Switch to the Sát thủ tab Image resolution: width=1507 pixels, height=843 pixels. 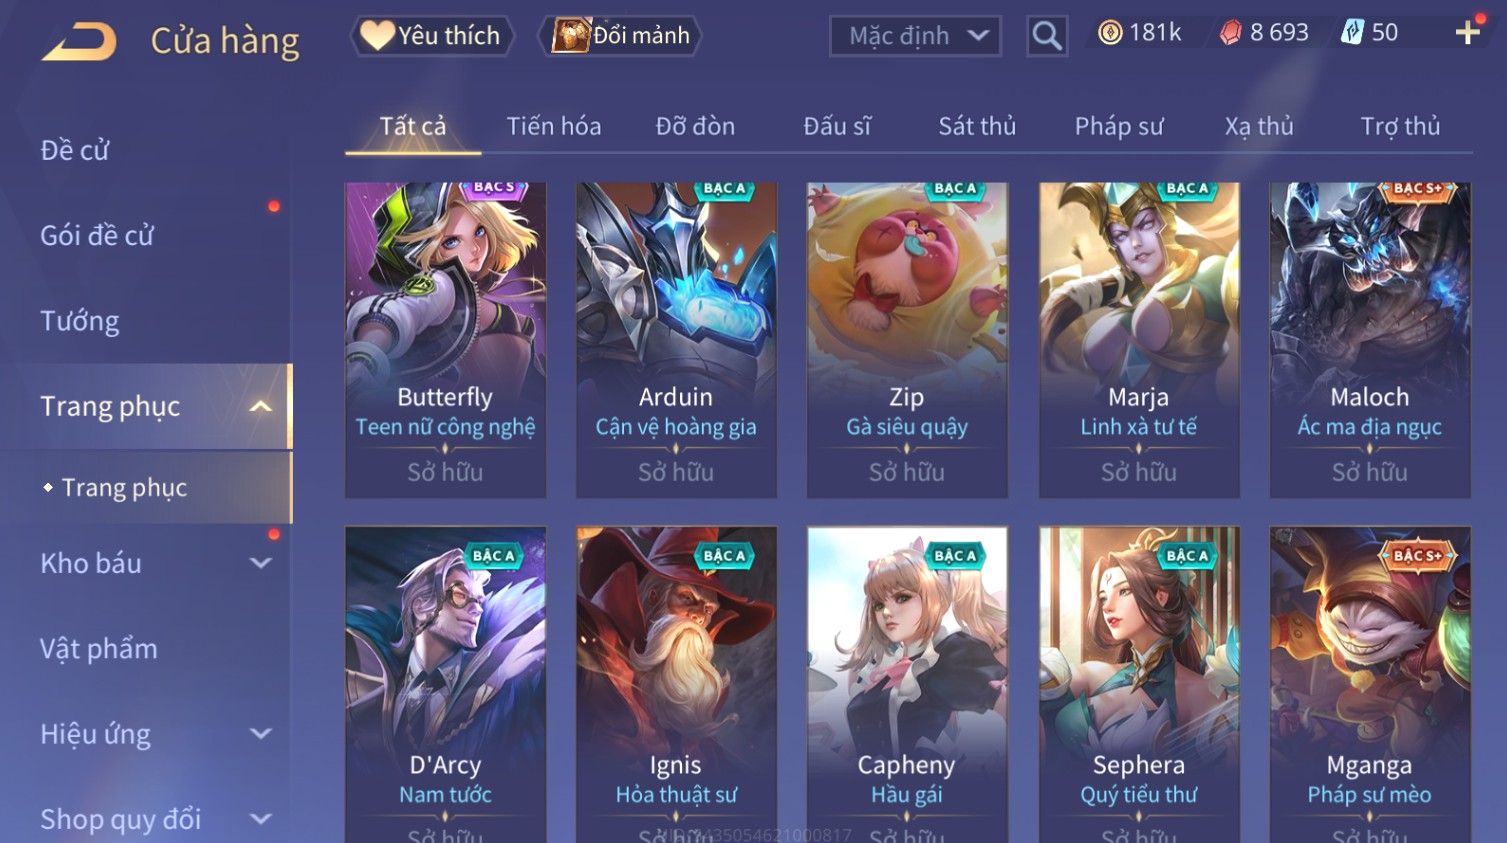tap(977, 126)
